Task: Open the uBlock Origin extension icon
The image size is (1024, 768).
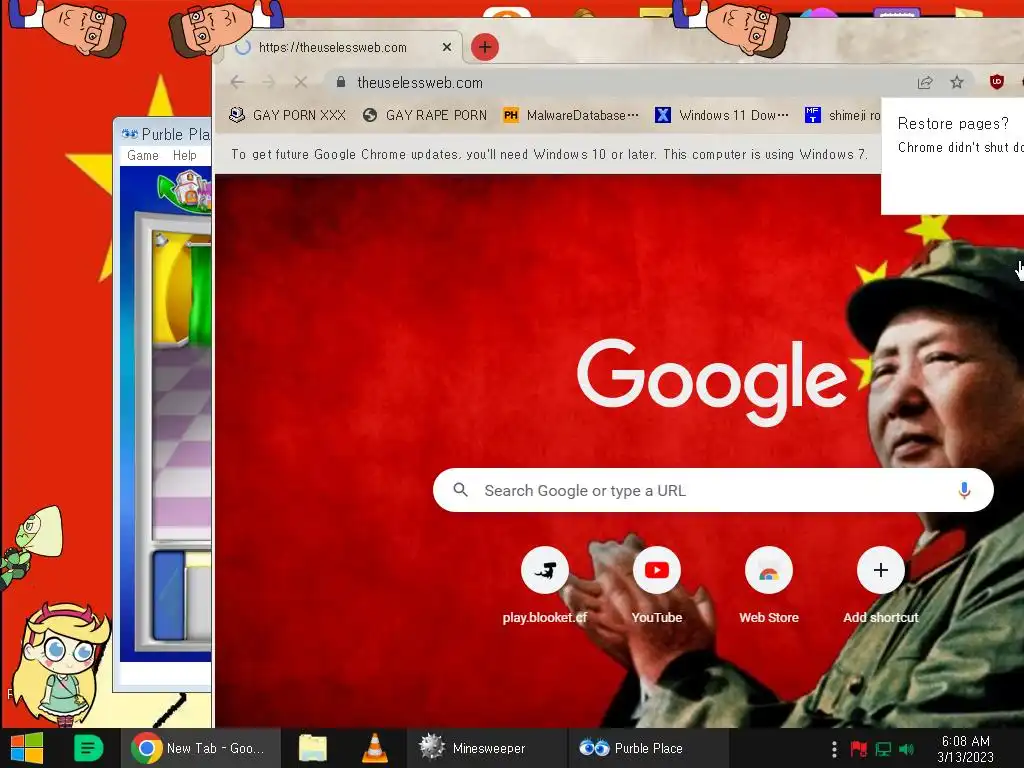Action: 997,82
